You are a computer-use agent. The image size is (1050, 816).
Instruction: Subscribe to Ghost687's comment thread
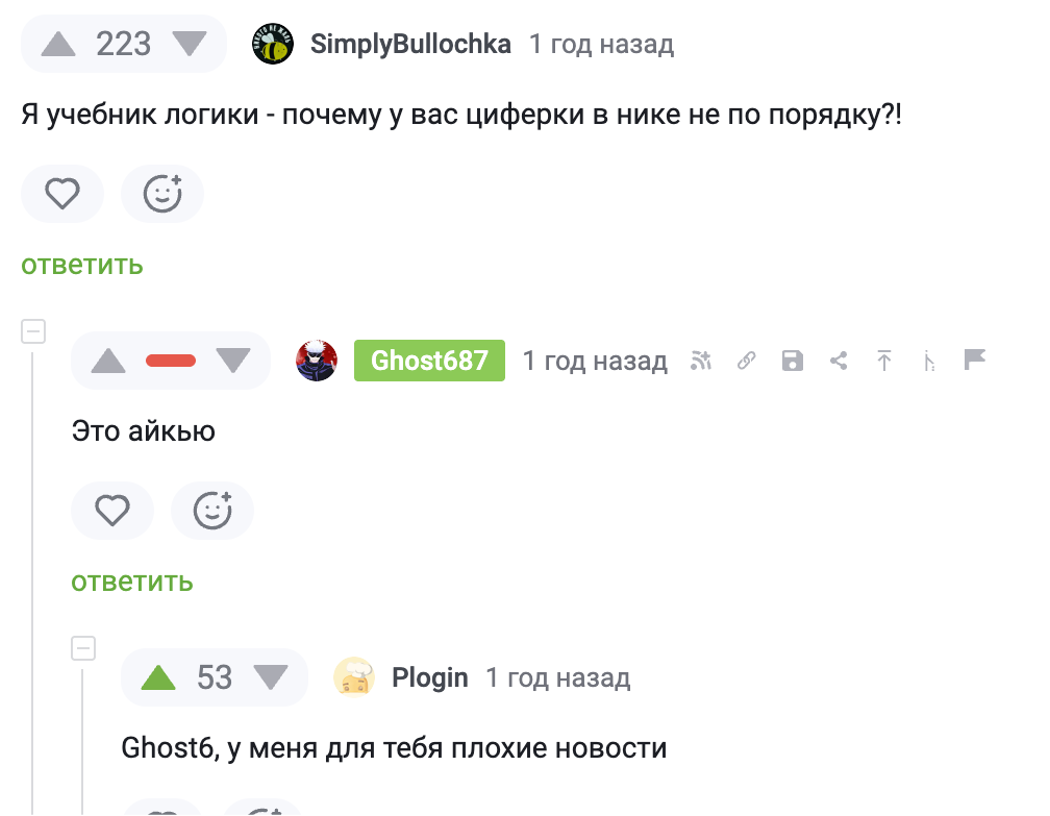point(701,361)
